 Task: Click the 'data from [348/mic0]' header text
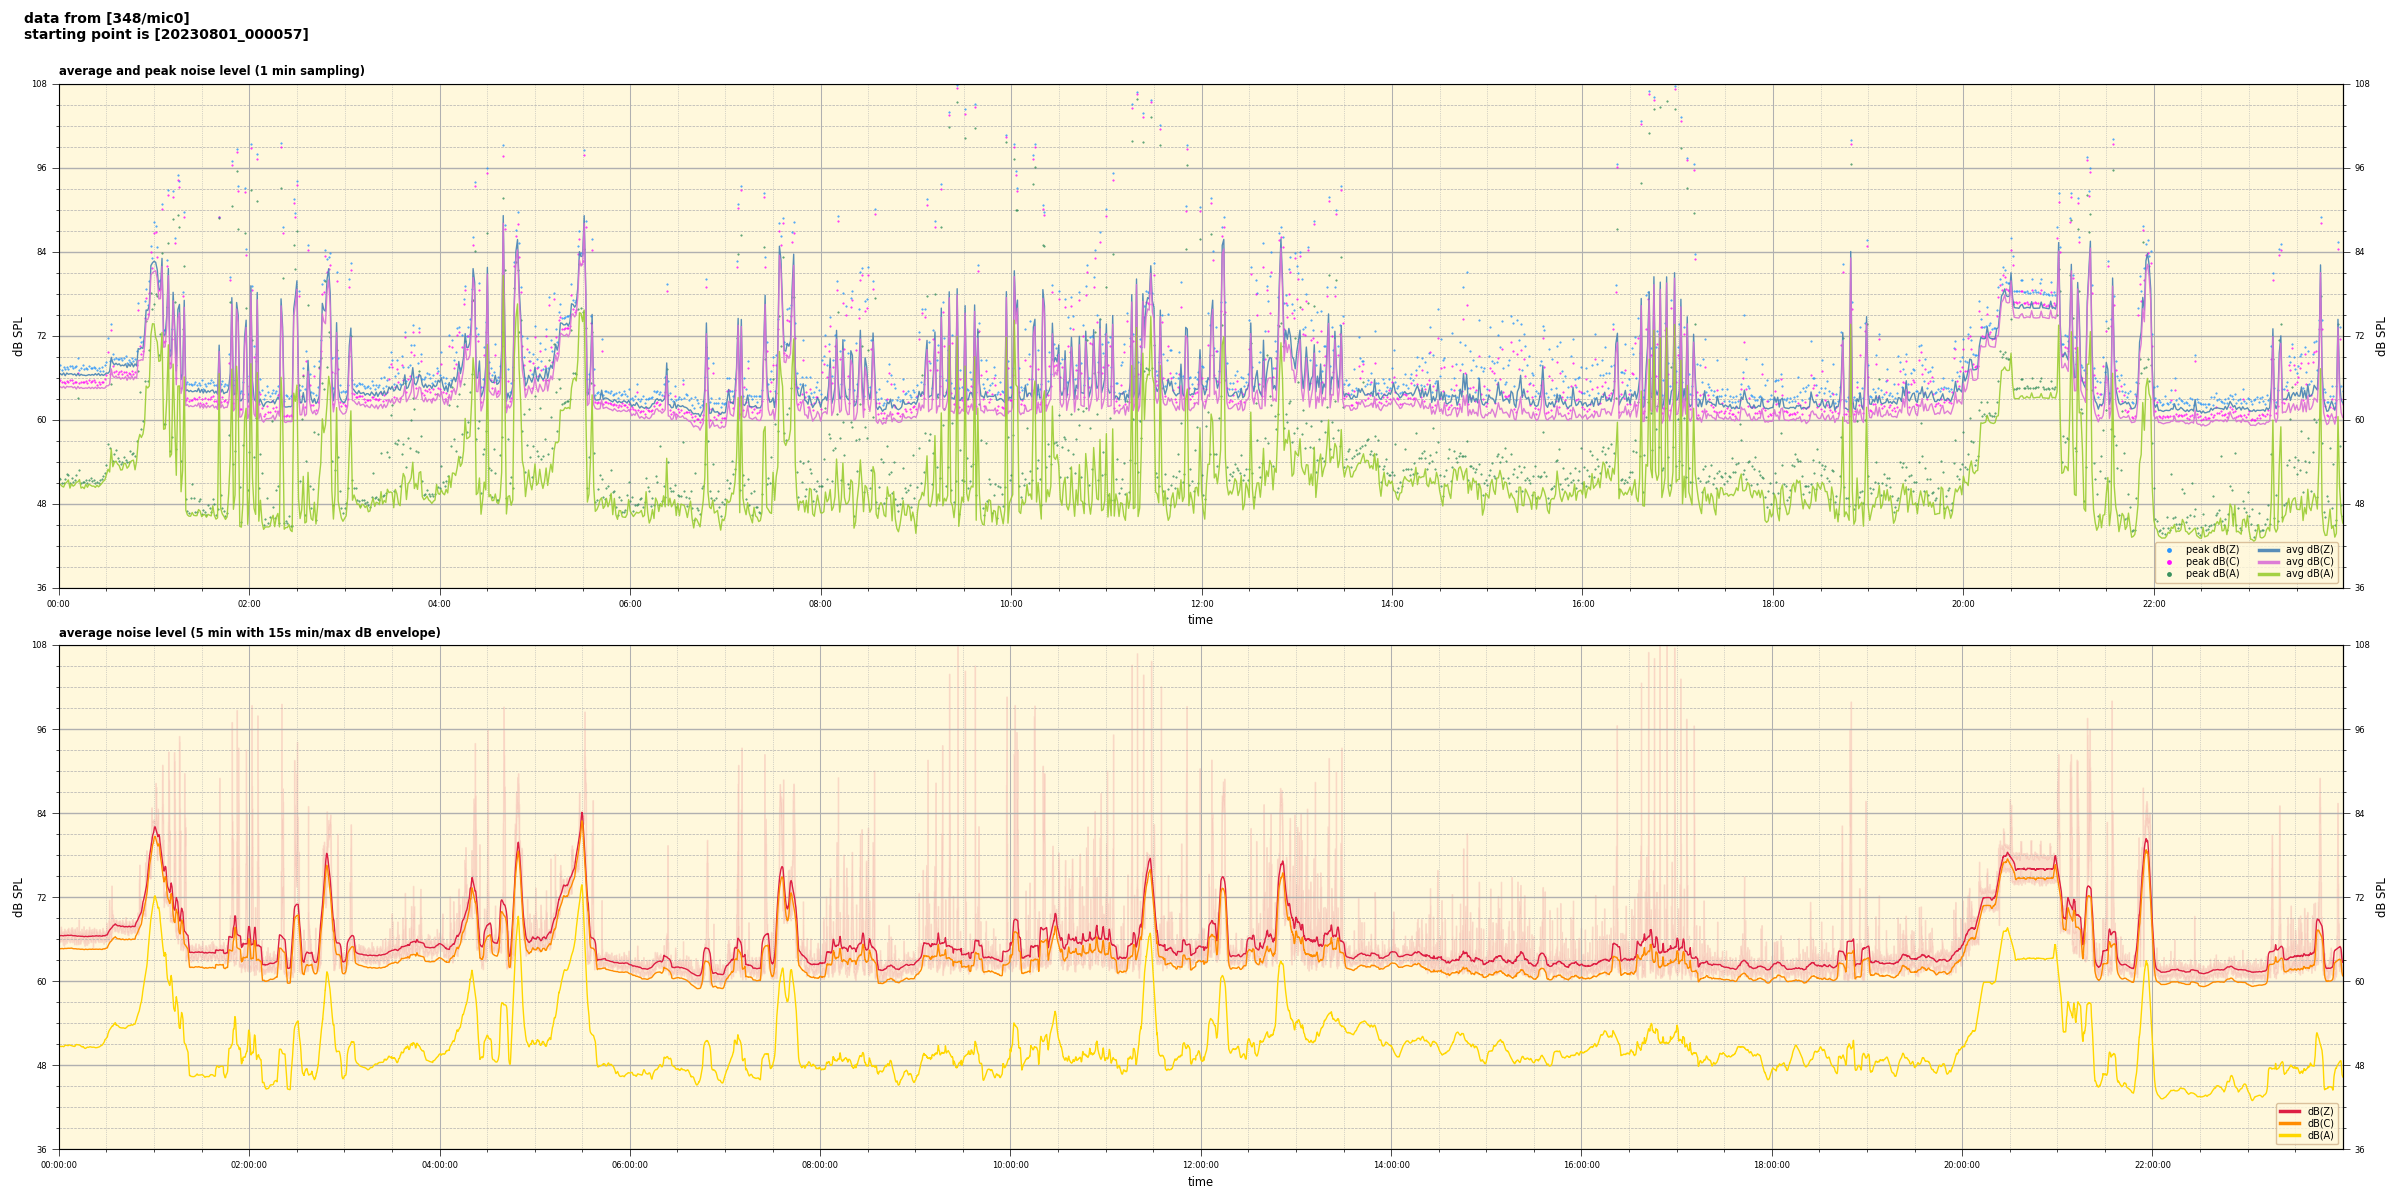coord(106,18)
